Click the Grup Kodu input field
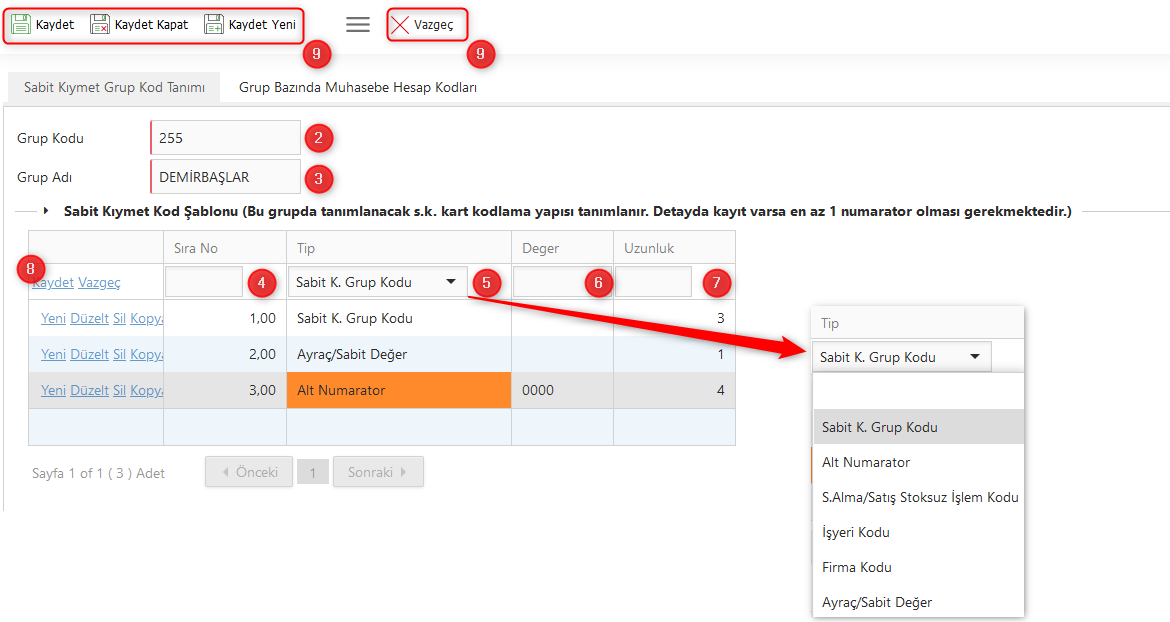1170x622 pixels. tap(225, 138)
